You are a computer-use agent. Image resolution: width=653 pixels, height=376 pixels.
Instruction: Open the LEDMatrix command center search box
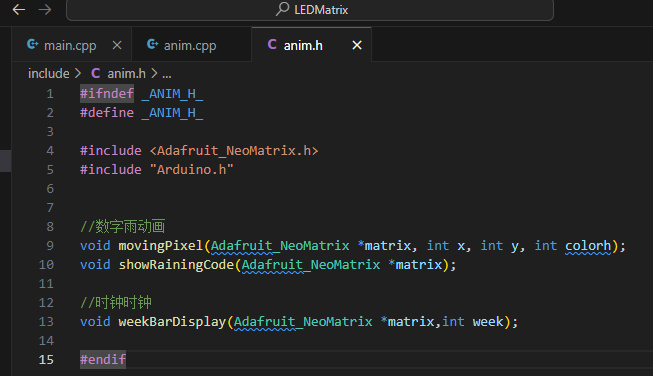310,10
